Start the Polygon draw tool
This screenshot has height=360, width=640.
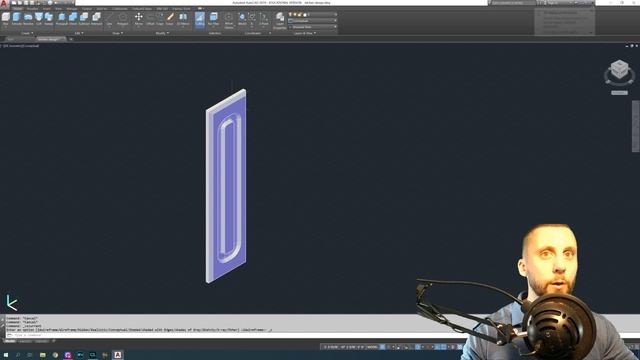tap(122, 18)
